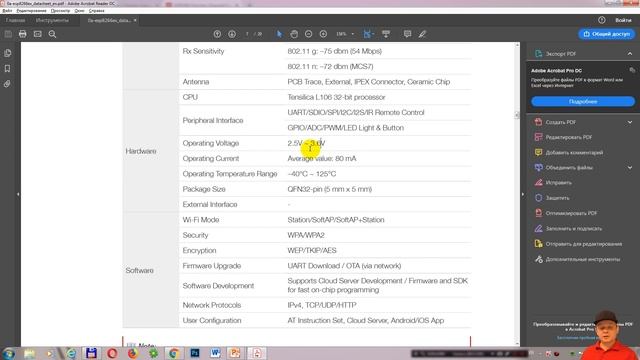The height and width of the screenshot is (360, 640).
Task: Click the Export PDF tool label
Action: click(561, 53)
